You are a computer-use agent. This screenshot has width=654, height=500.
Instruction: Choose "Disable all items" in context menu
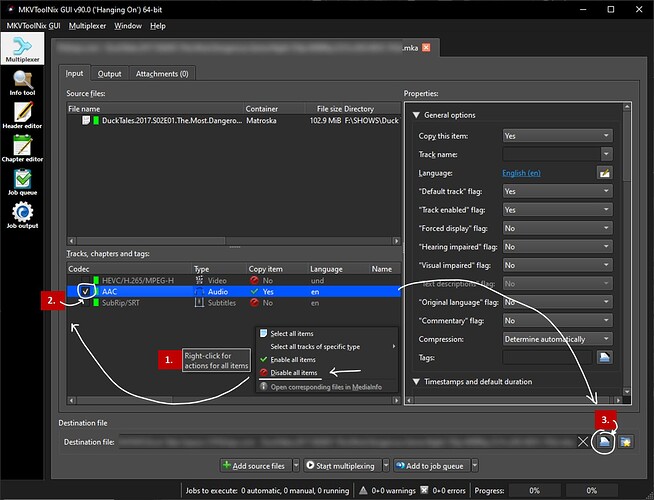(x=293, y=373)
